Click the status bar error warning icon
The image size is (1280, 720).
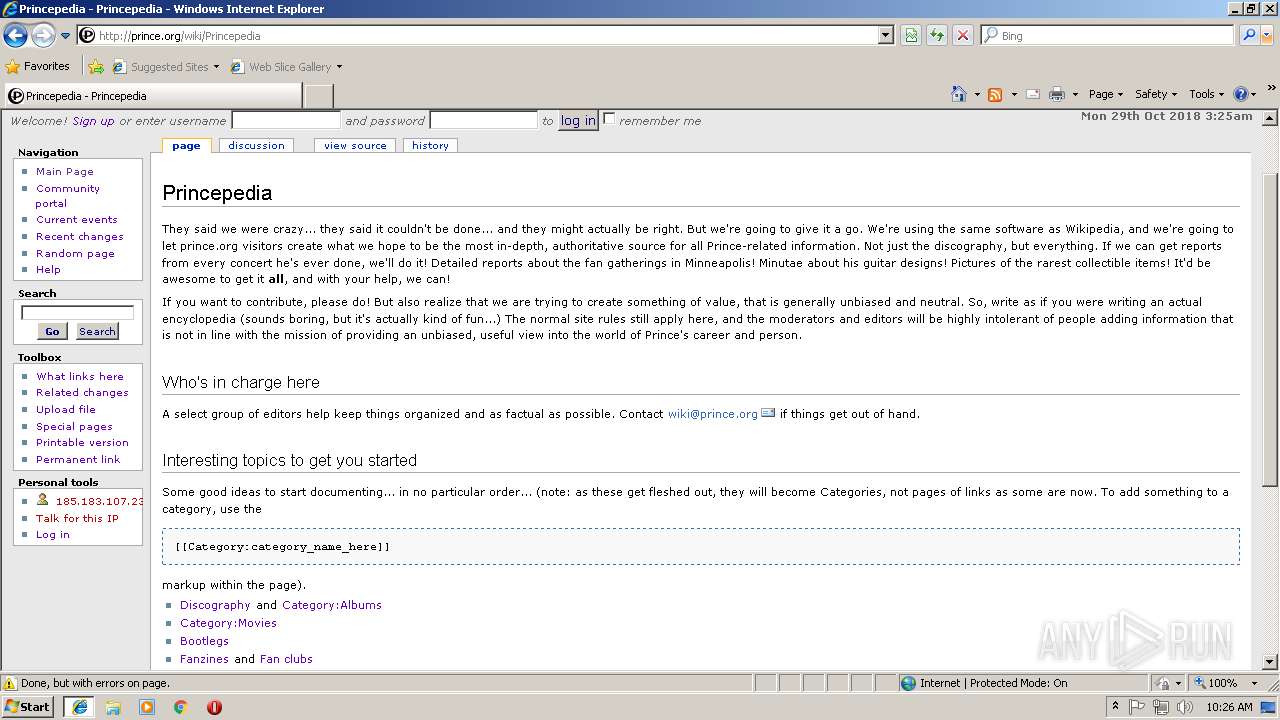[x=10, y=683]
